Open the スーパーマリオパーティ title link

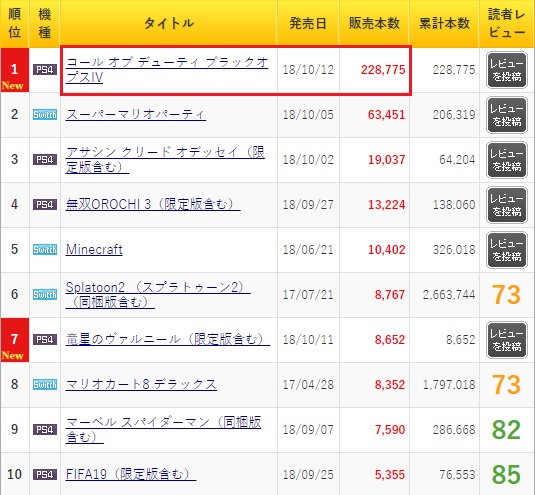pos(136,114)
